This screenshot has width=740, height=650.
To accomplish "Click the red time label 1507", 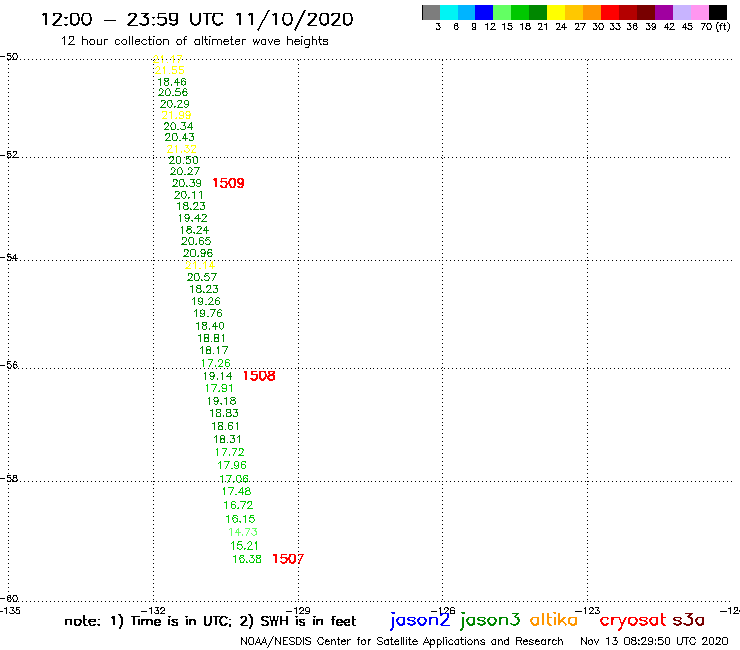I will coord(288,559).
